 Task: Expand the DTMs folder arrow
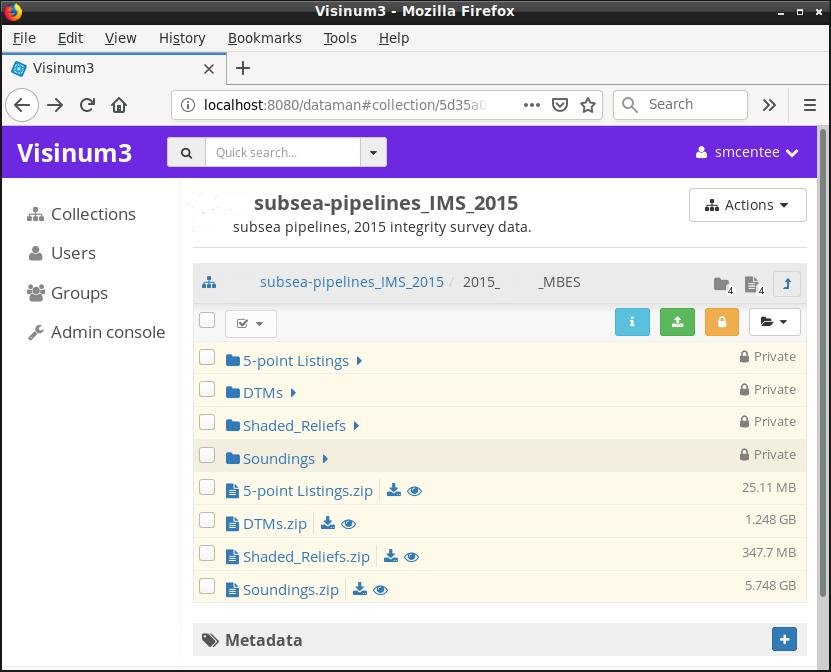[x=293, y=393]
